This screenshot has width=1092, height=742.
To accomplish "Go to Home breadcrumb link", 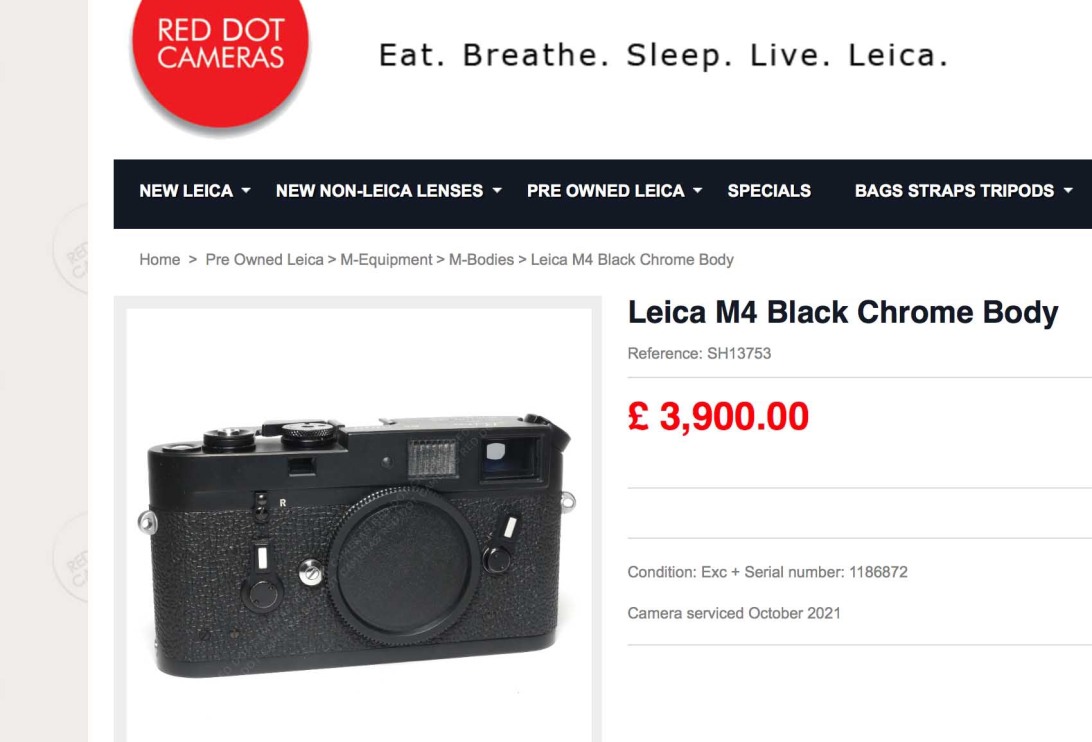I will click(x=159, y=260).
